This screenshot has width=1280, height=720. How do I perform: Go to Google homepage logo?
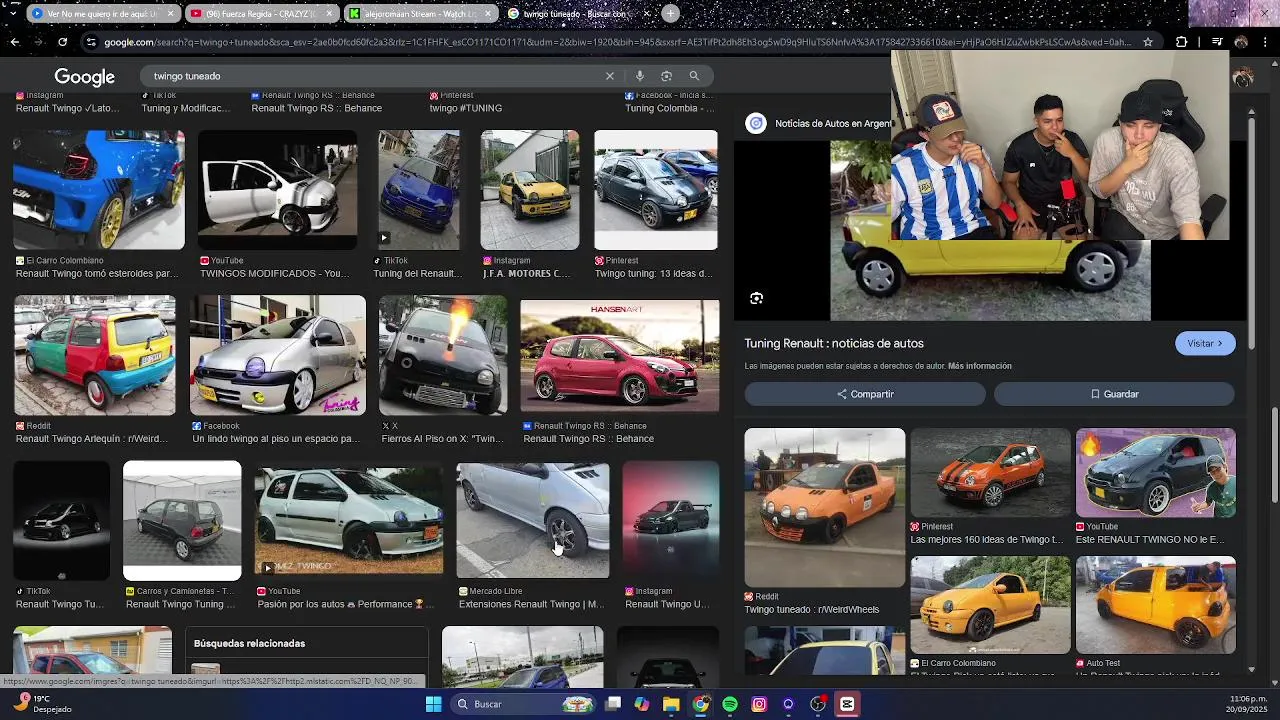(84, 77)
